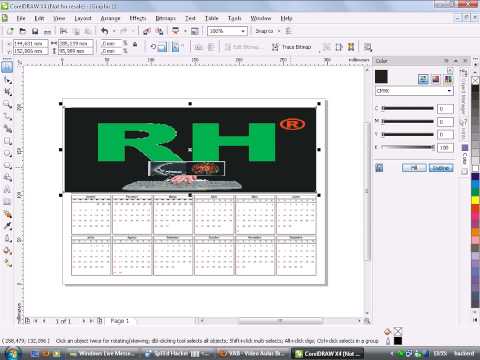480x360 pixels.
Task: Switch to Windows Live Messenger taskbar item
Action: [102, 353]
